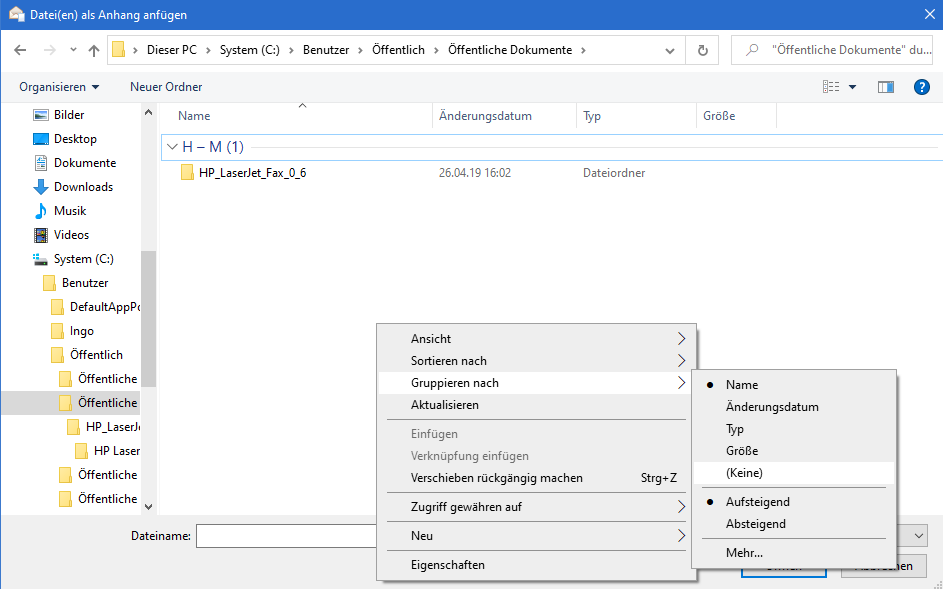Click the change view layout icon
The height and width of the screenshot is (589, 943).
(831, 87)
